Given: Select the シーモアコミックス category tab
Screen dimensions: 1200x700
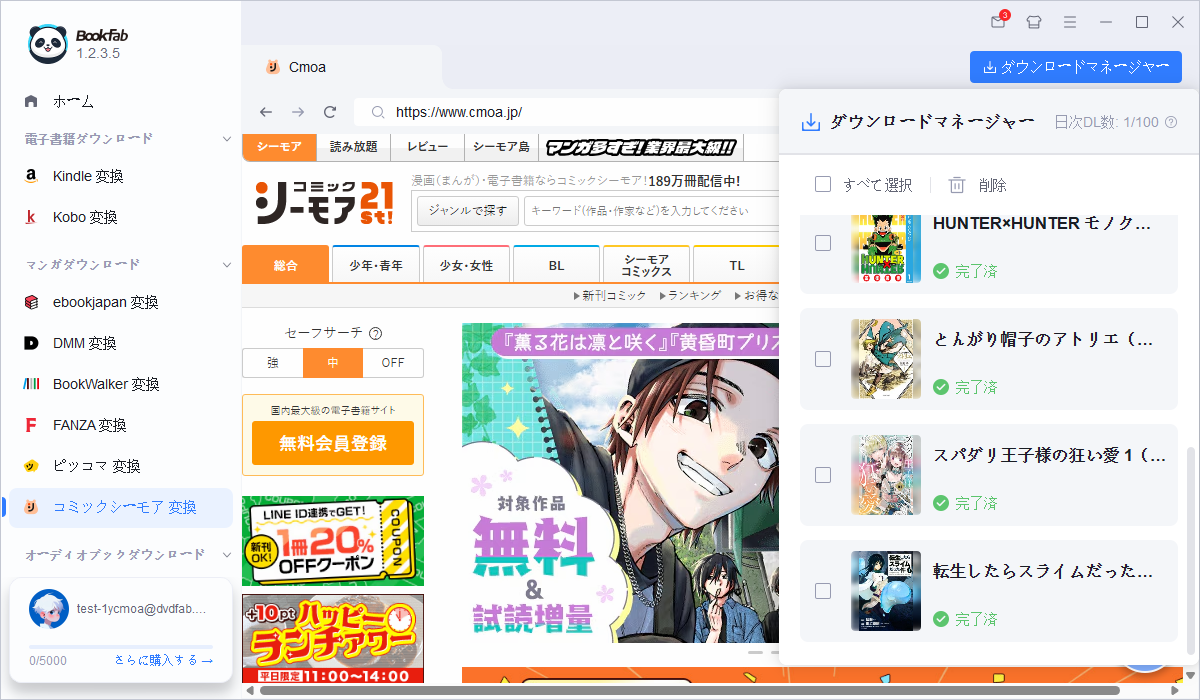Looking at the screenshot, I should coord(646,265).
